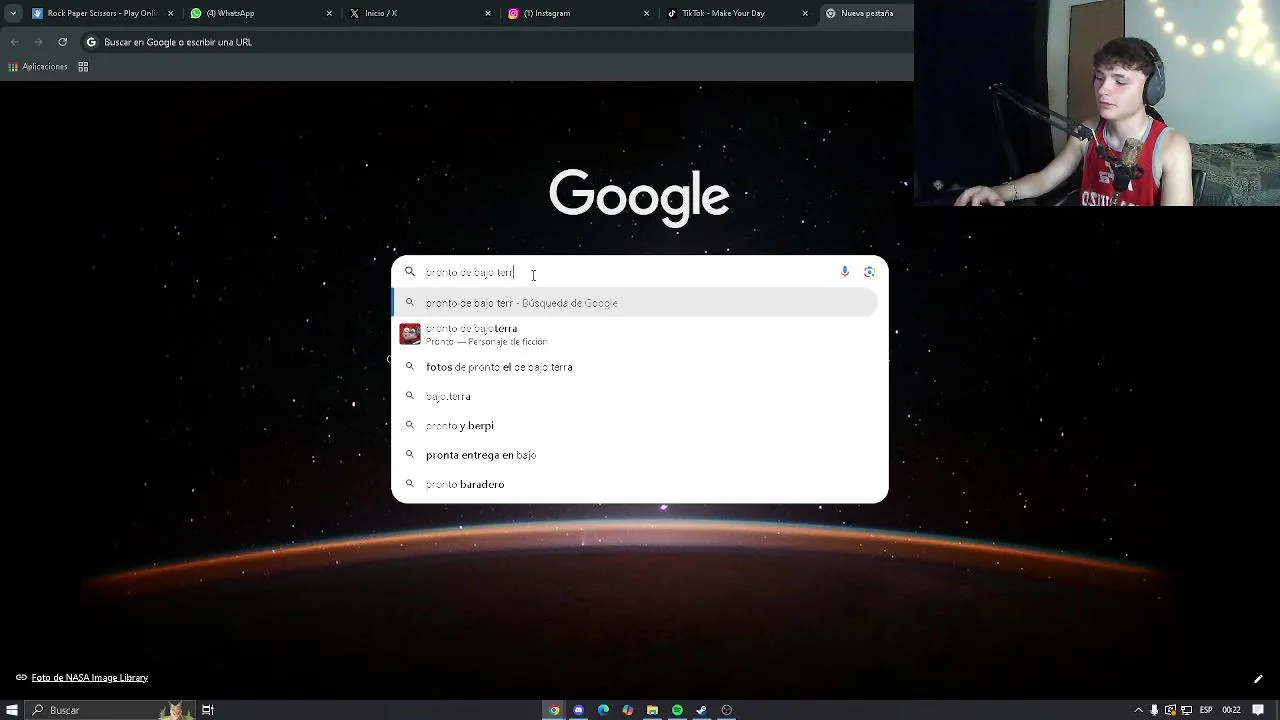1280x720 pixels.
Task: Select 'fotos de pronto el de bajo terra'
Action: [x=635, y=367]
